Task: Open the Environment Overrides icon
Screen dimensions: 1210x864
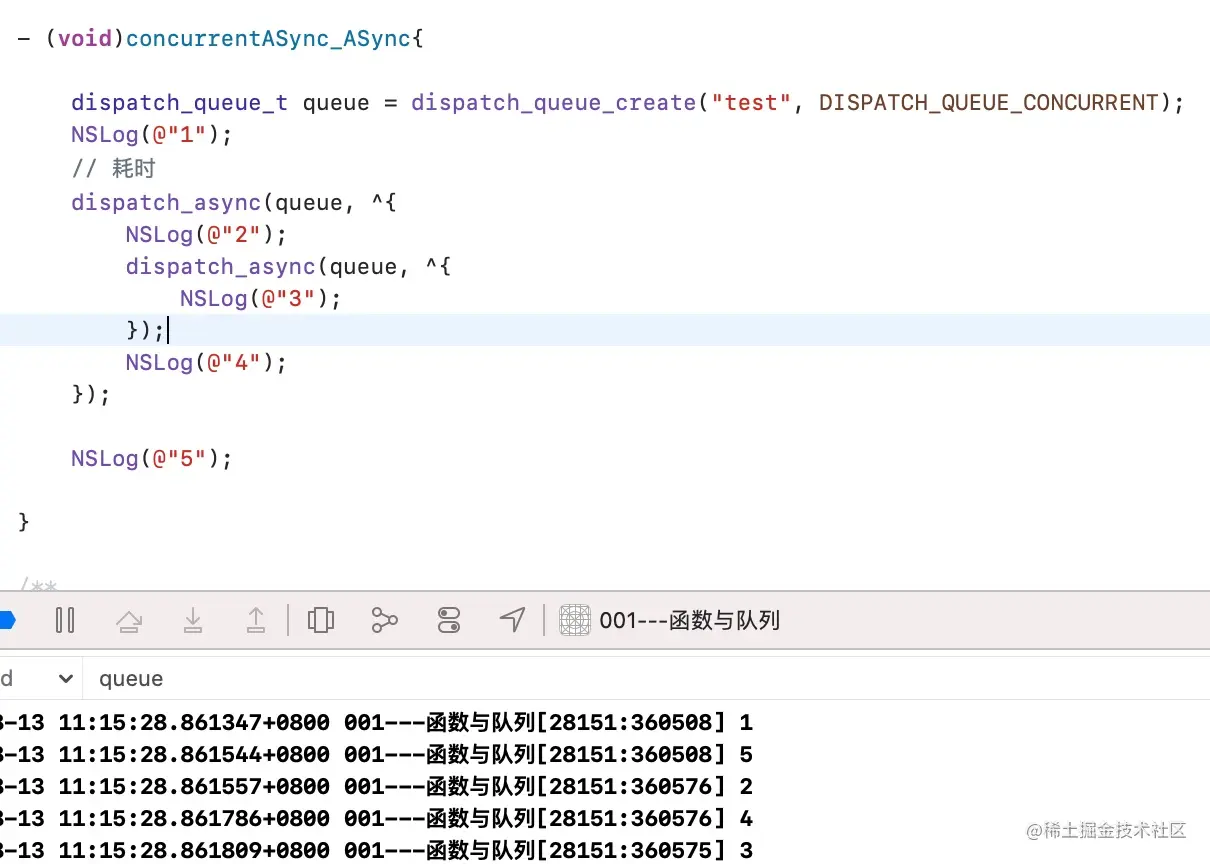Action: click(x=448, y=620)
